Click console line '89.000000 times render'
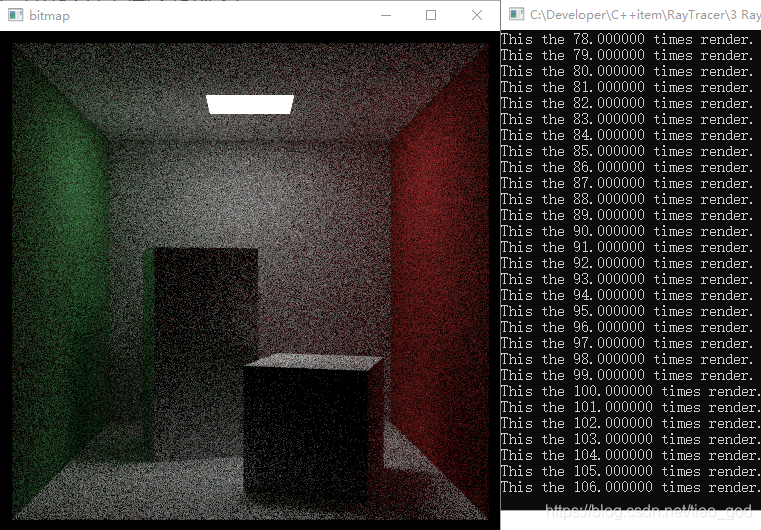Image resolution: width=761 pixels, height=530 pixels. coord(627,215)
